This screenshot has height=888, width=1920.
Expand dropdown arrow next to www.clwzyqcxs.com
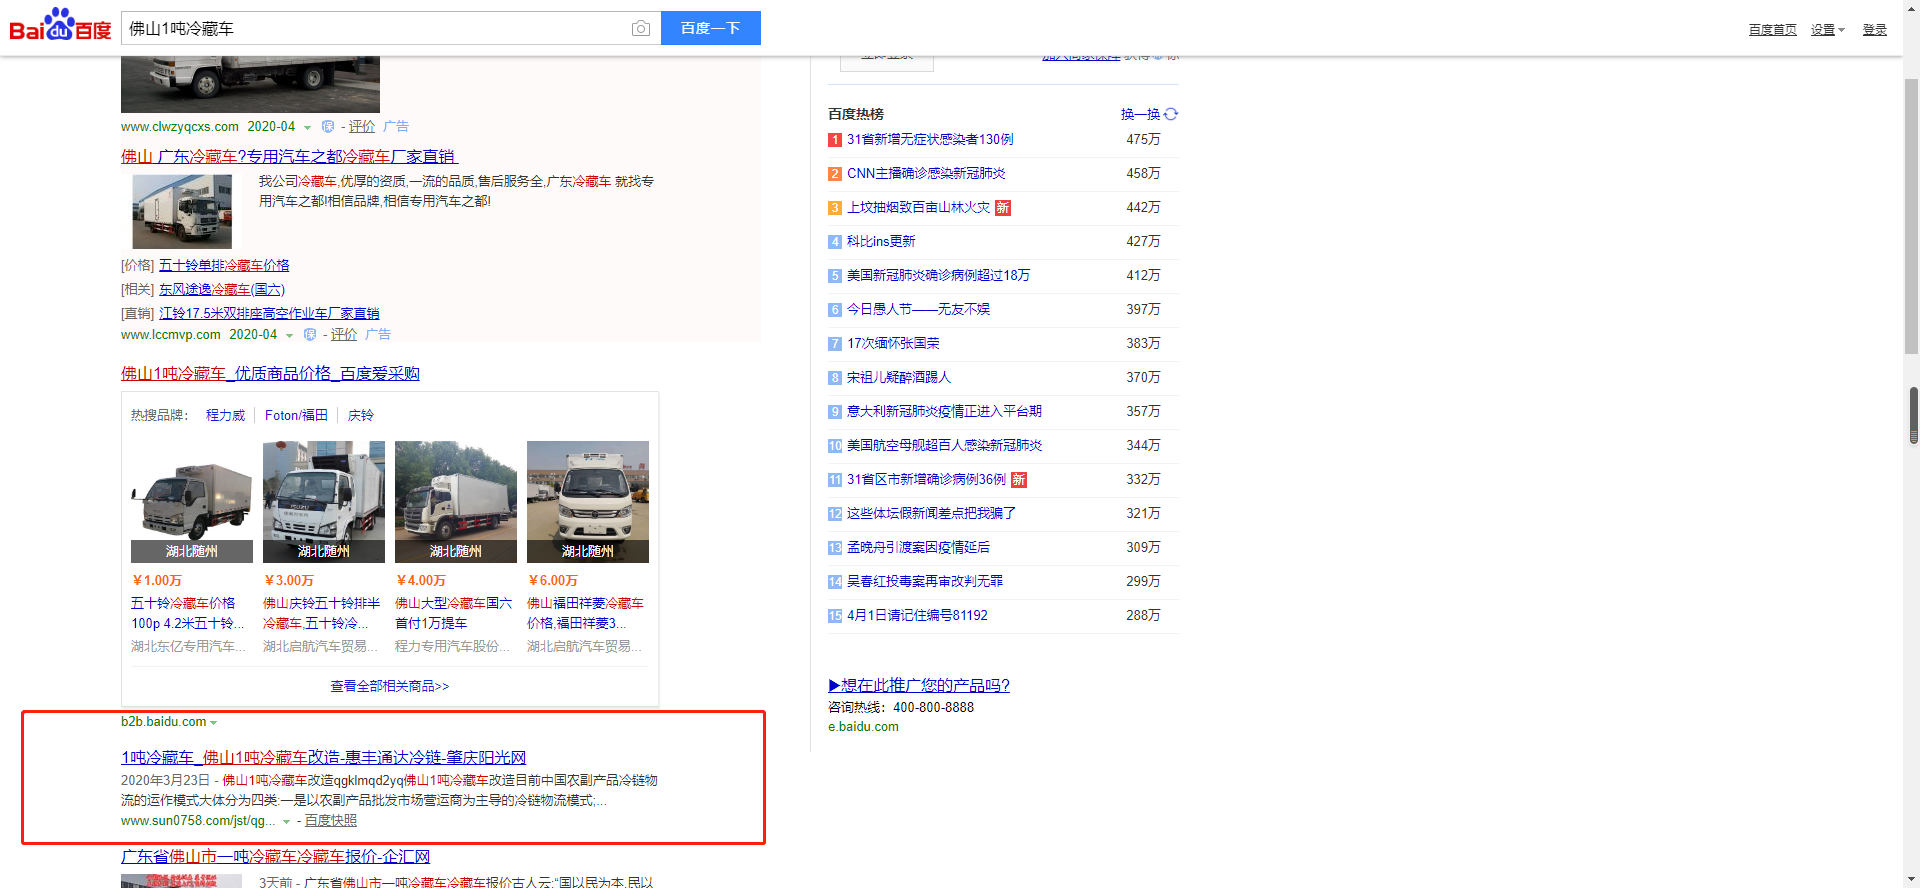click(x=307, y=128)
